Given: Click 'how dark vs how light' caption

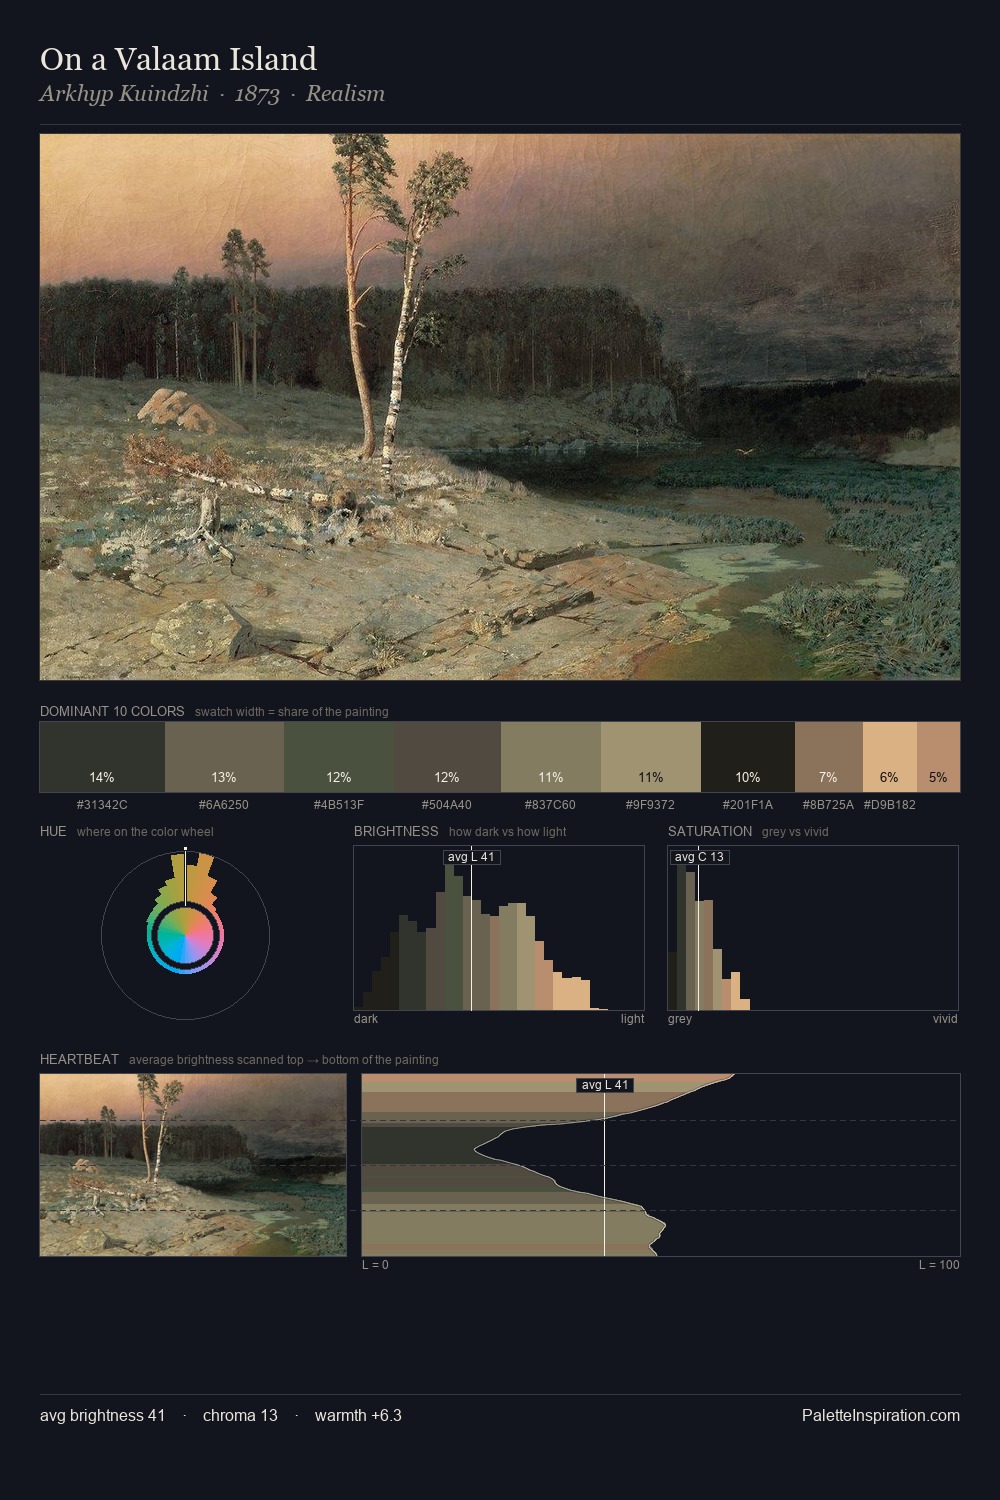Looking at the screenshot, I should pos(508,832).
